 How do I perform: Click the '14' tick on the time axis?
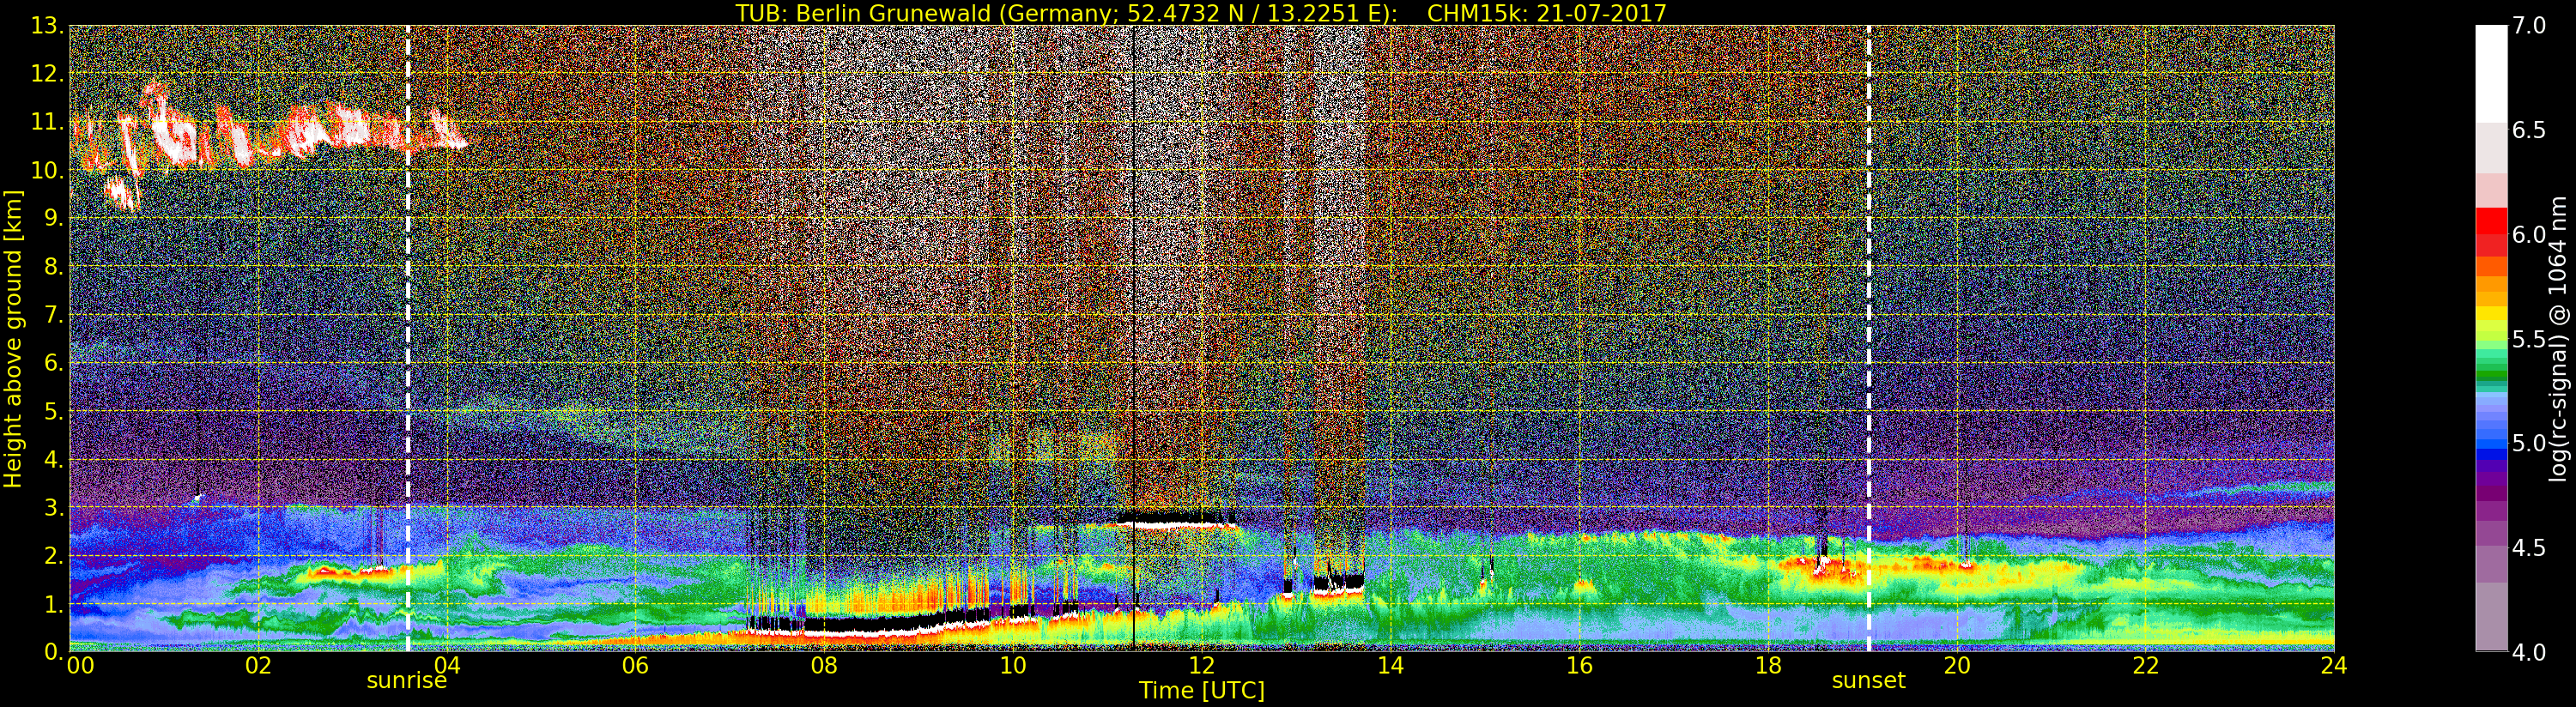[x=1390, y=665]
